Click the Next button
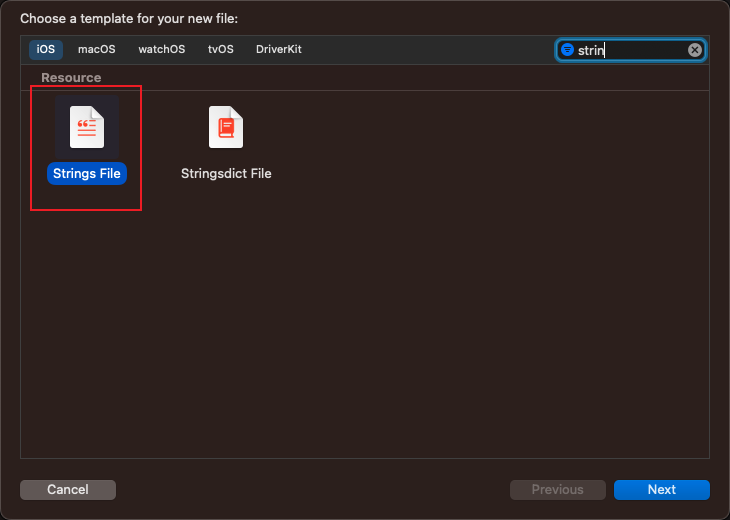730x520 pixels. [662, 490]
